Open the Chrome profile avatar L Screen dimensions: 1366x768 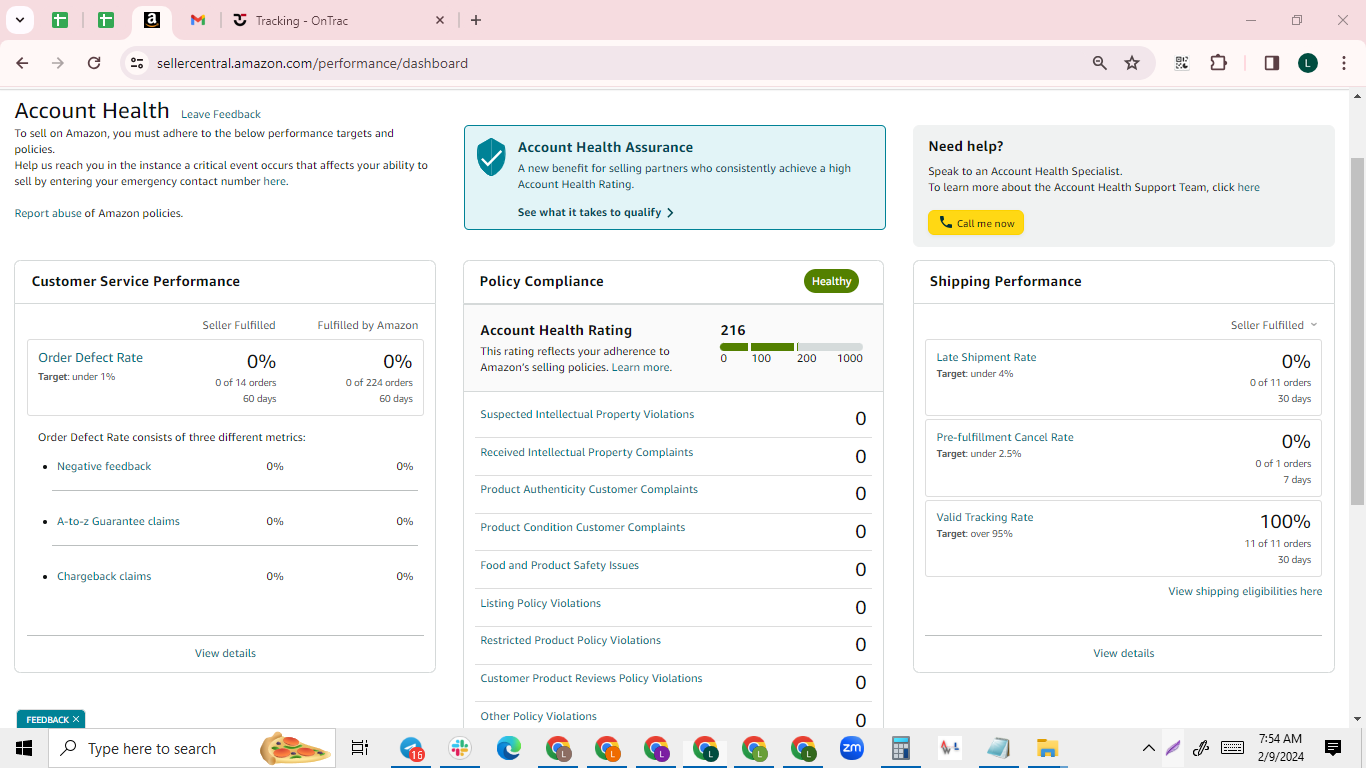coord(1308,63)
